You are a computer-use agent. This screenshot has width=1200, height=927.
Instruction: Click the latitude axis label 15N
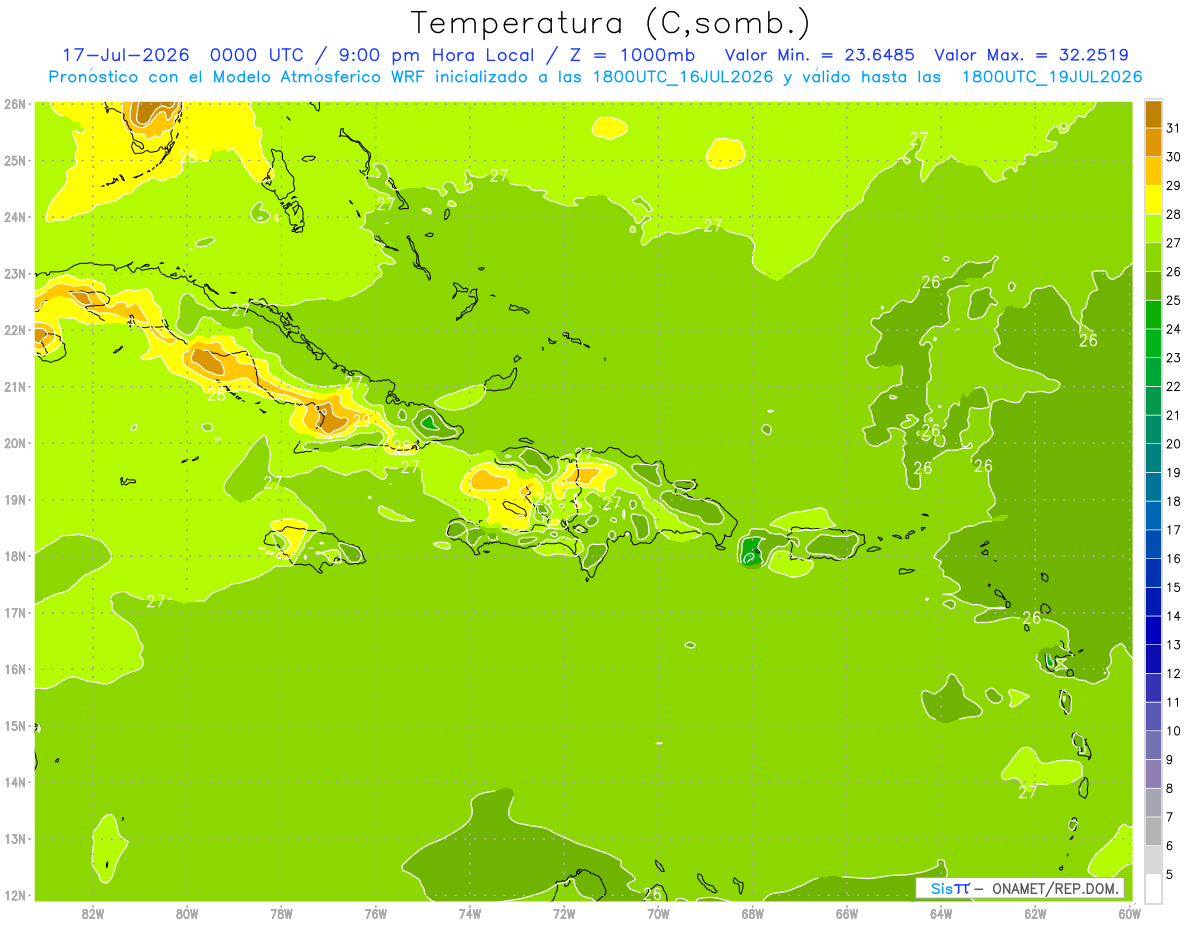[x=15, y=725]
